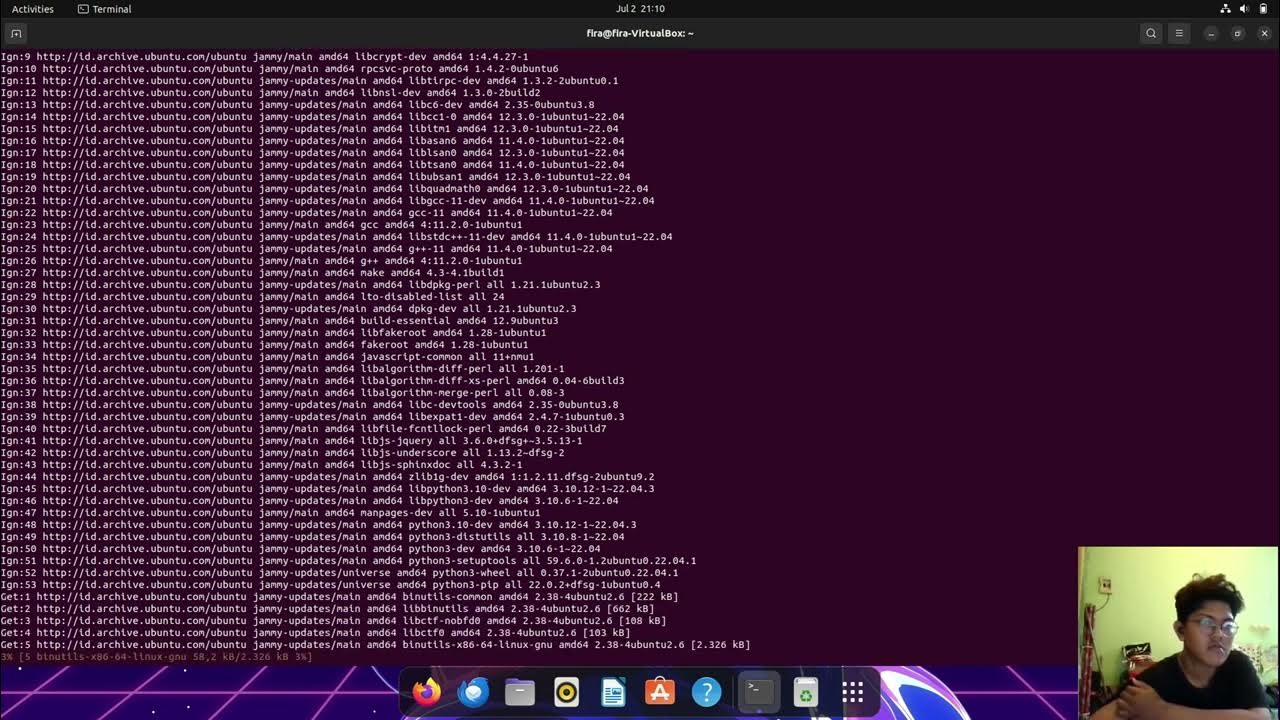Select the Terminal icon in the dock
1280x720 pixels.
click(x=759, y=692)
